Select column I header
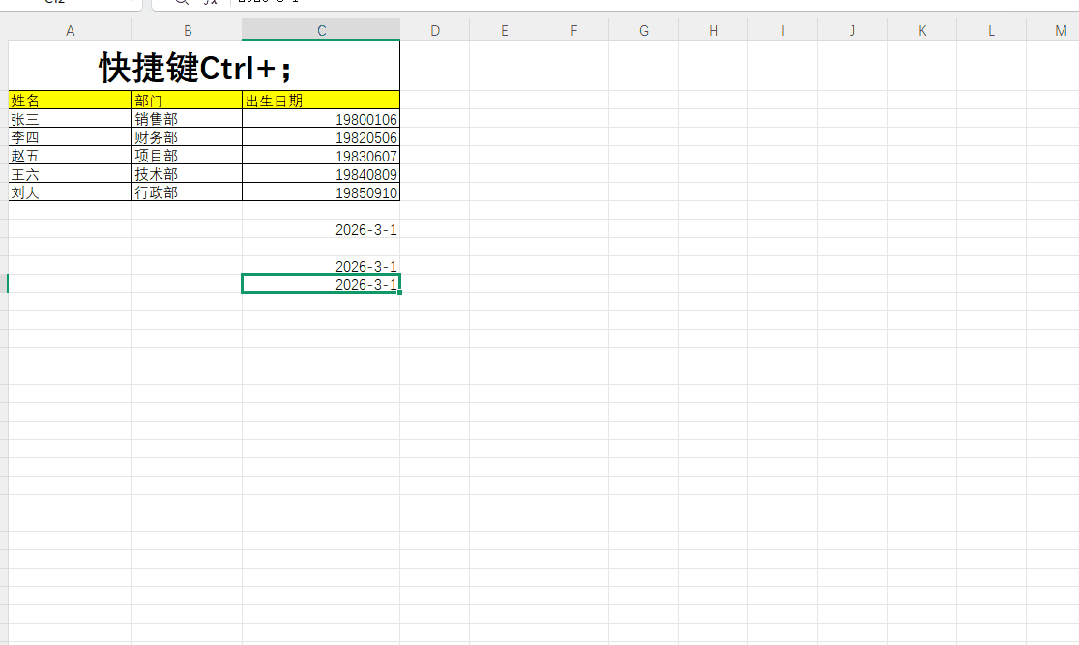 [x=782, y=30]
